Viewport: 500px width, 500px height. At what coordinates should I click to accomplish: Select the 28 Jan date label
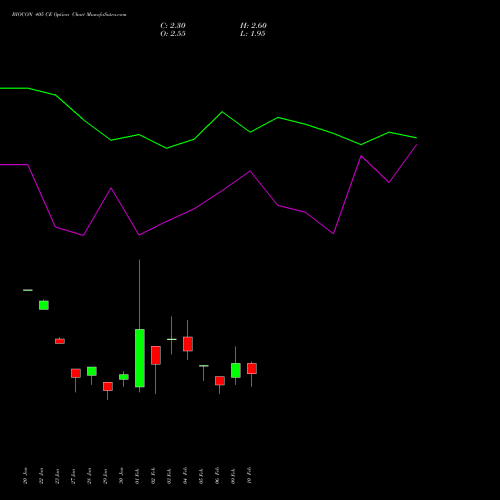click(90, 476)
